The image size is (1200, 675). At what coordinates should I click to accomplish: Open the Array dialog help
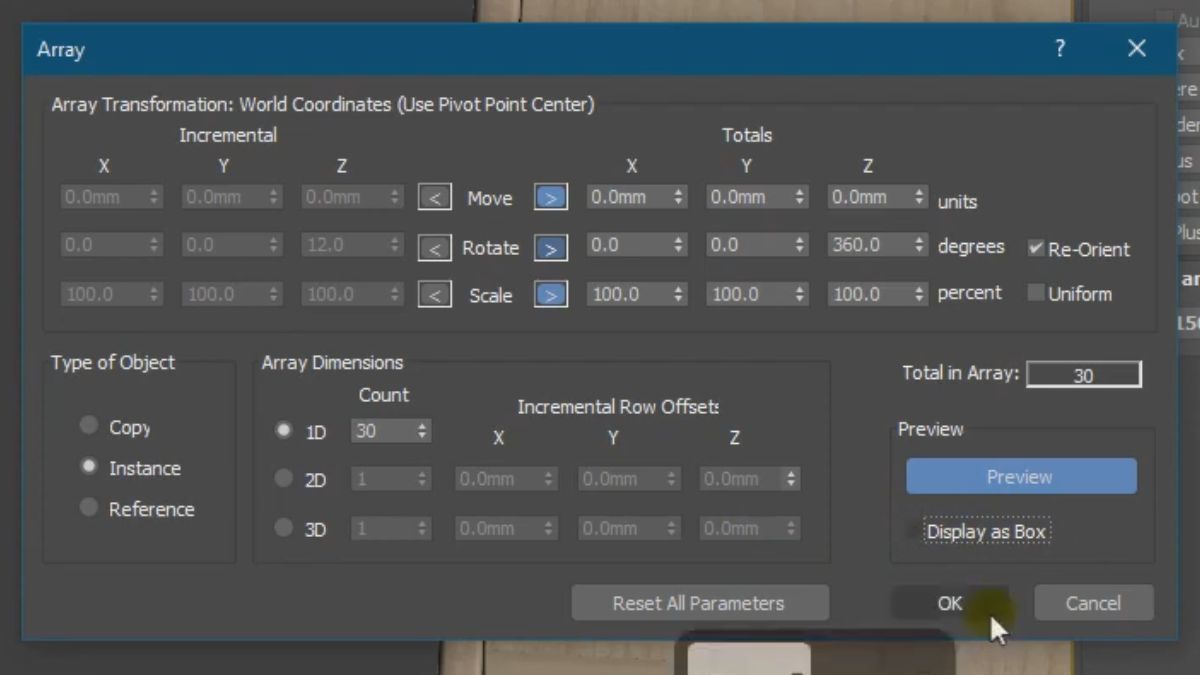tap(1059, 48)
